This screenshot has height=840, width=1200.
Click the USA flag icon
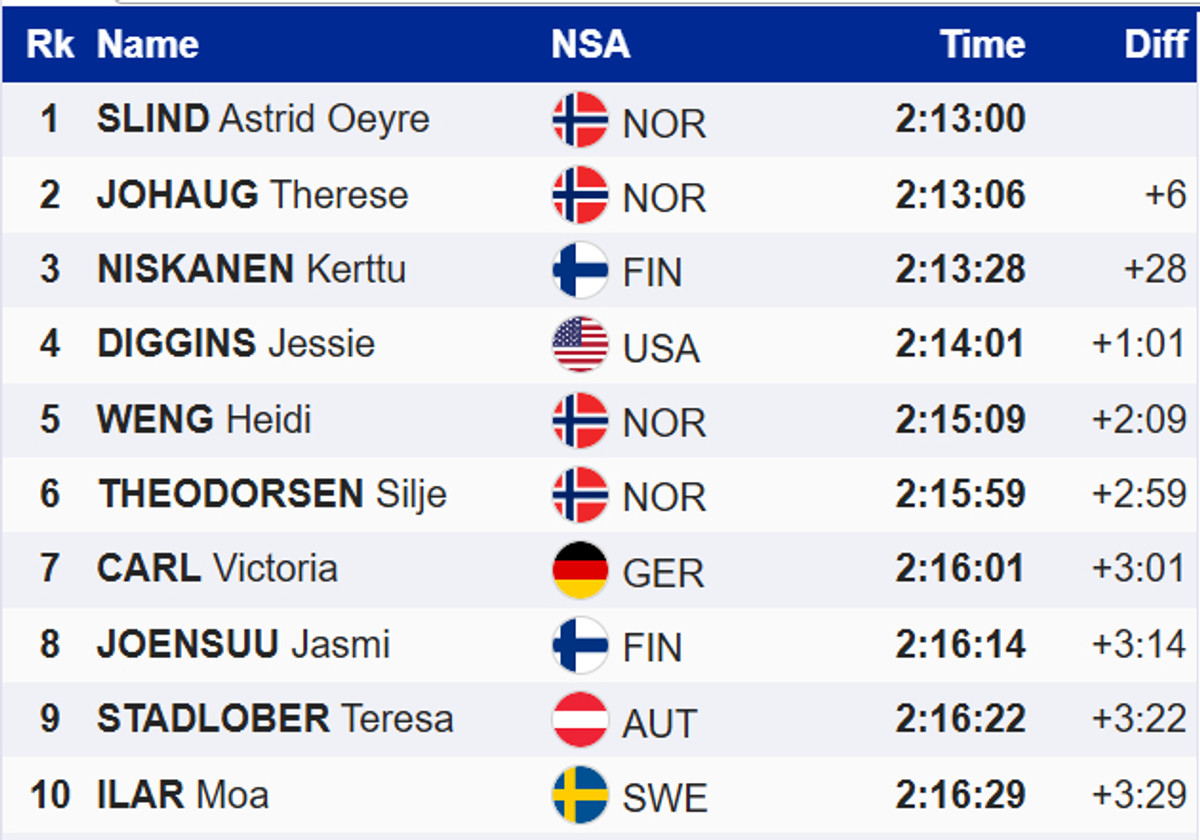click(x=580, y=345)
